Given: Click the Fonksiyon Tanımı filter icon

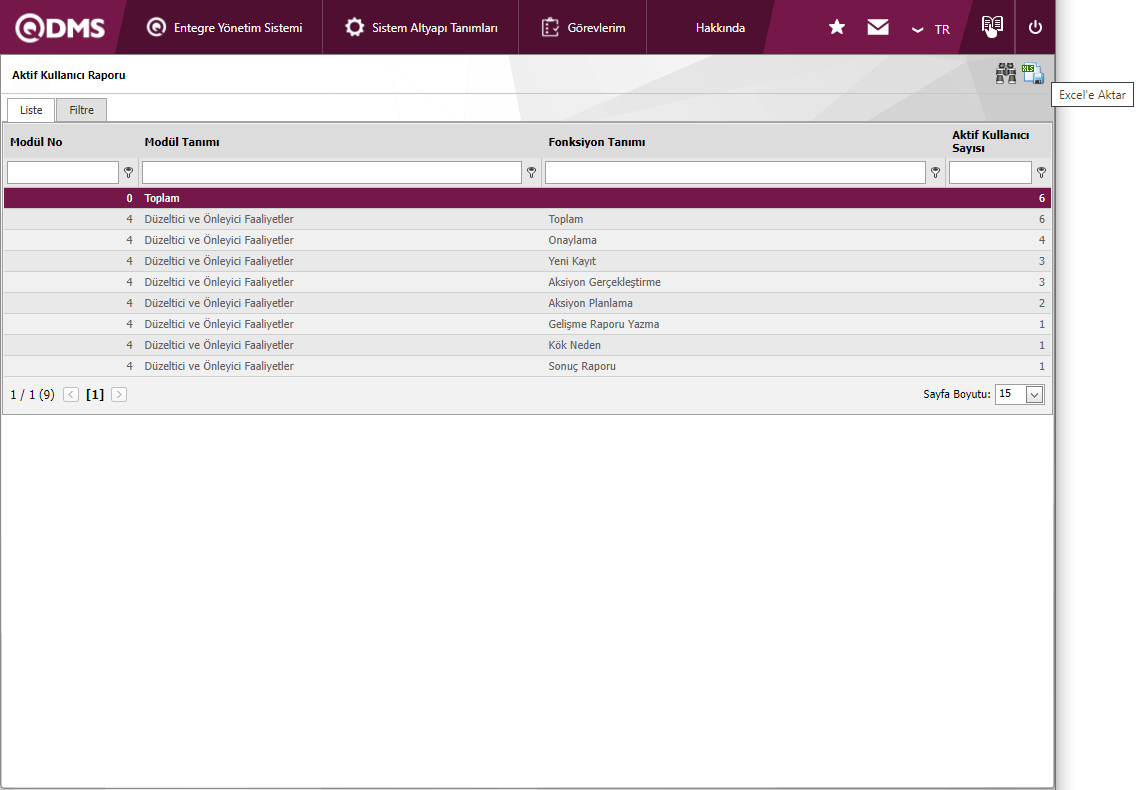Looking at the screenshot, I should [x=935, y=173].
